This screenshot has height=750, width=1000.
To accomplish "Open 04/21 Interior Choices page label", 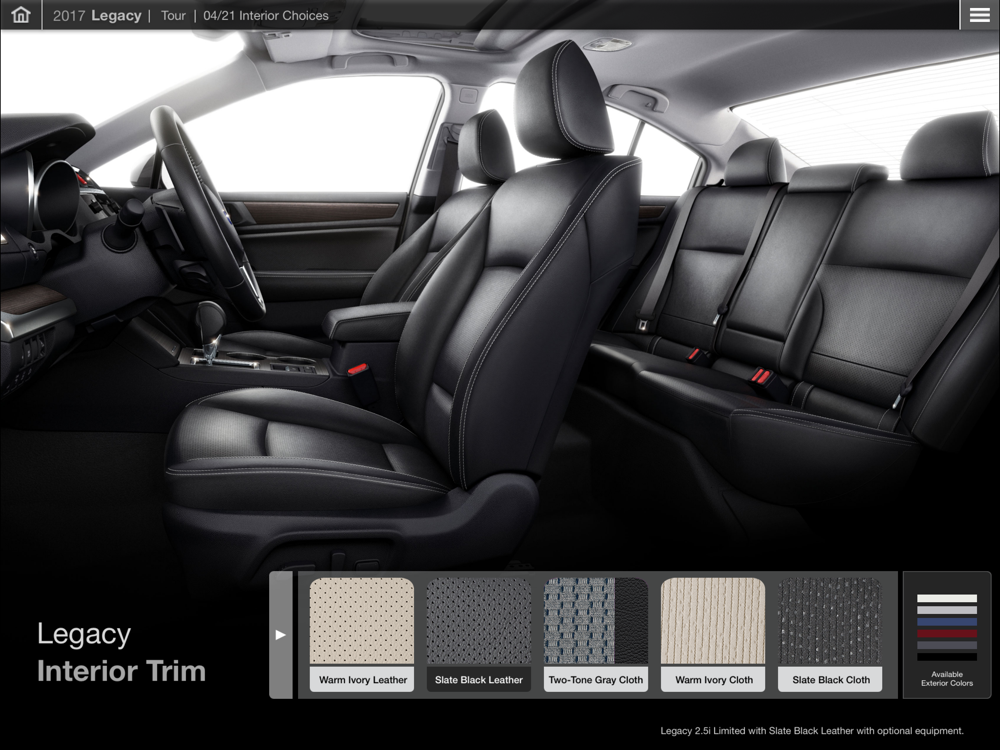I will [266, 15].
